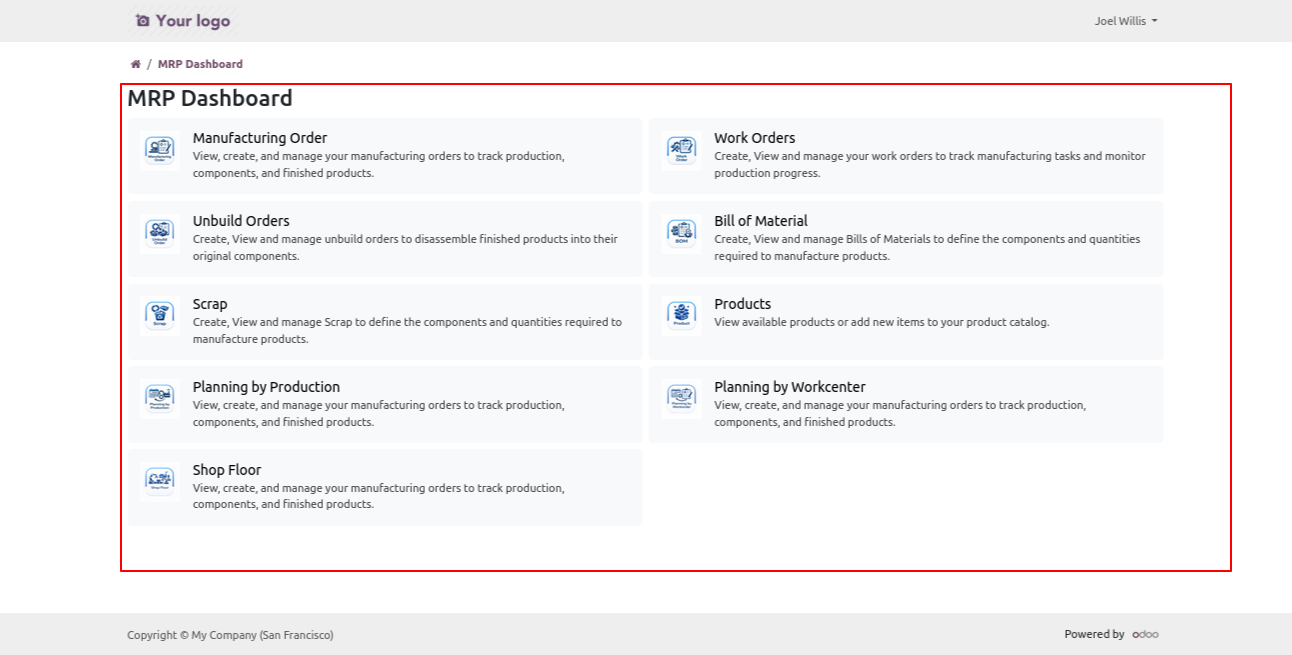Open the Bill of Material heading
Viewport: 1292px width, 655px height.
pyautogui.click(x=760, y=221)
